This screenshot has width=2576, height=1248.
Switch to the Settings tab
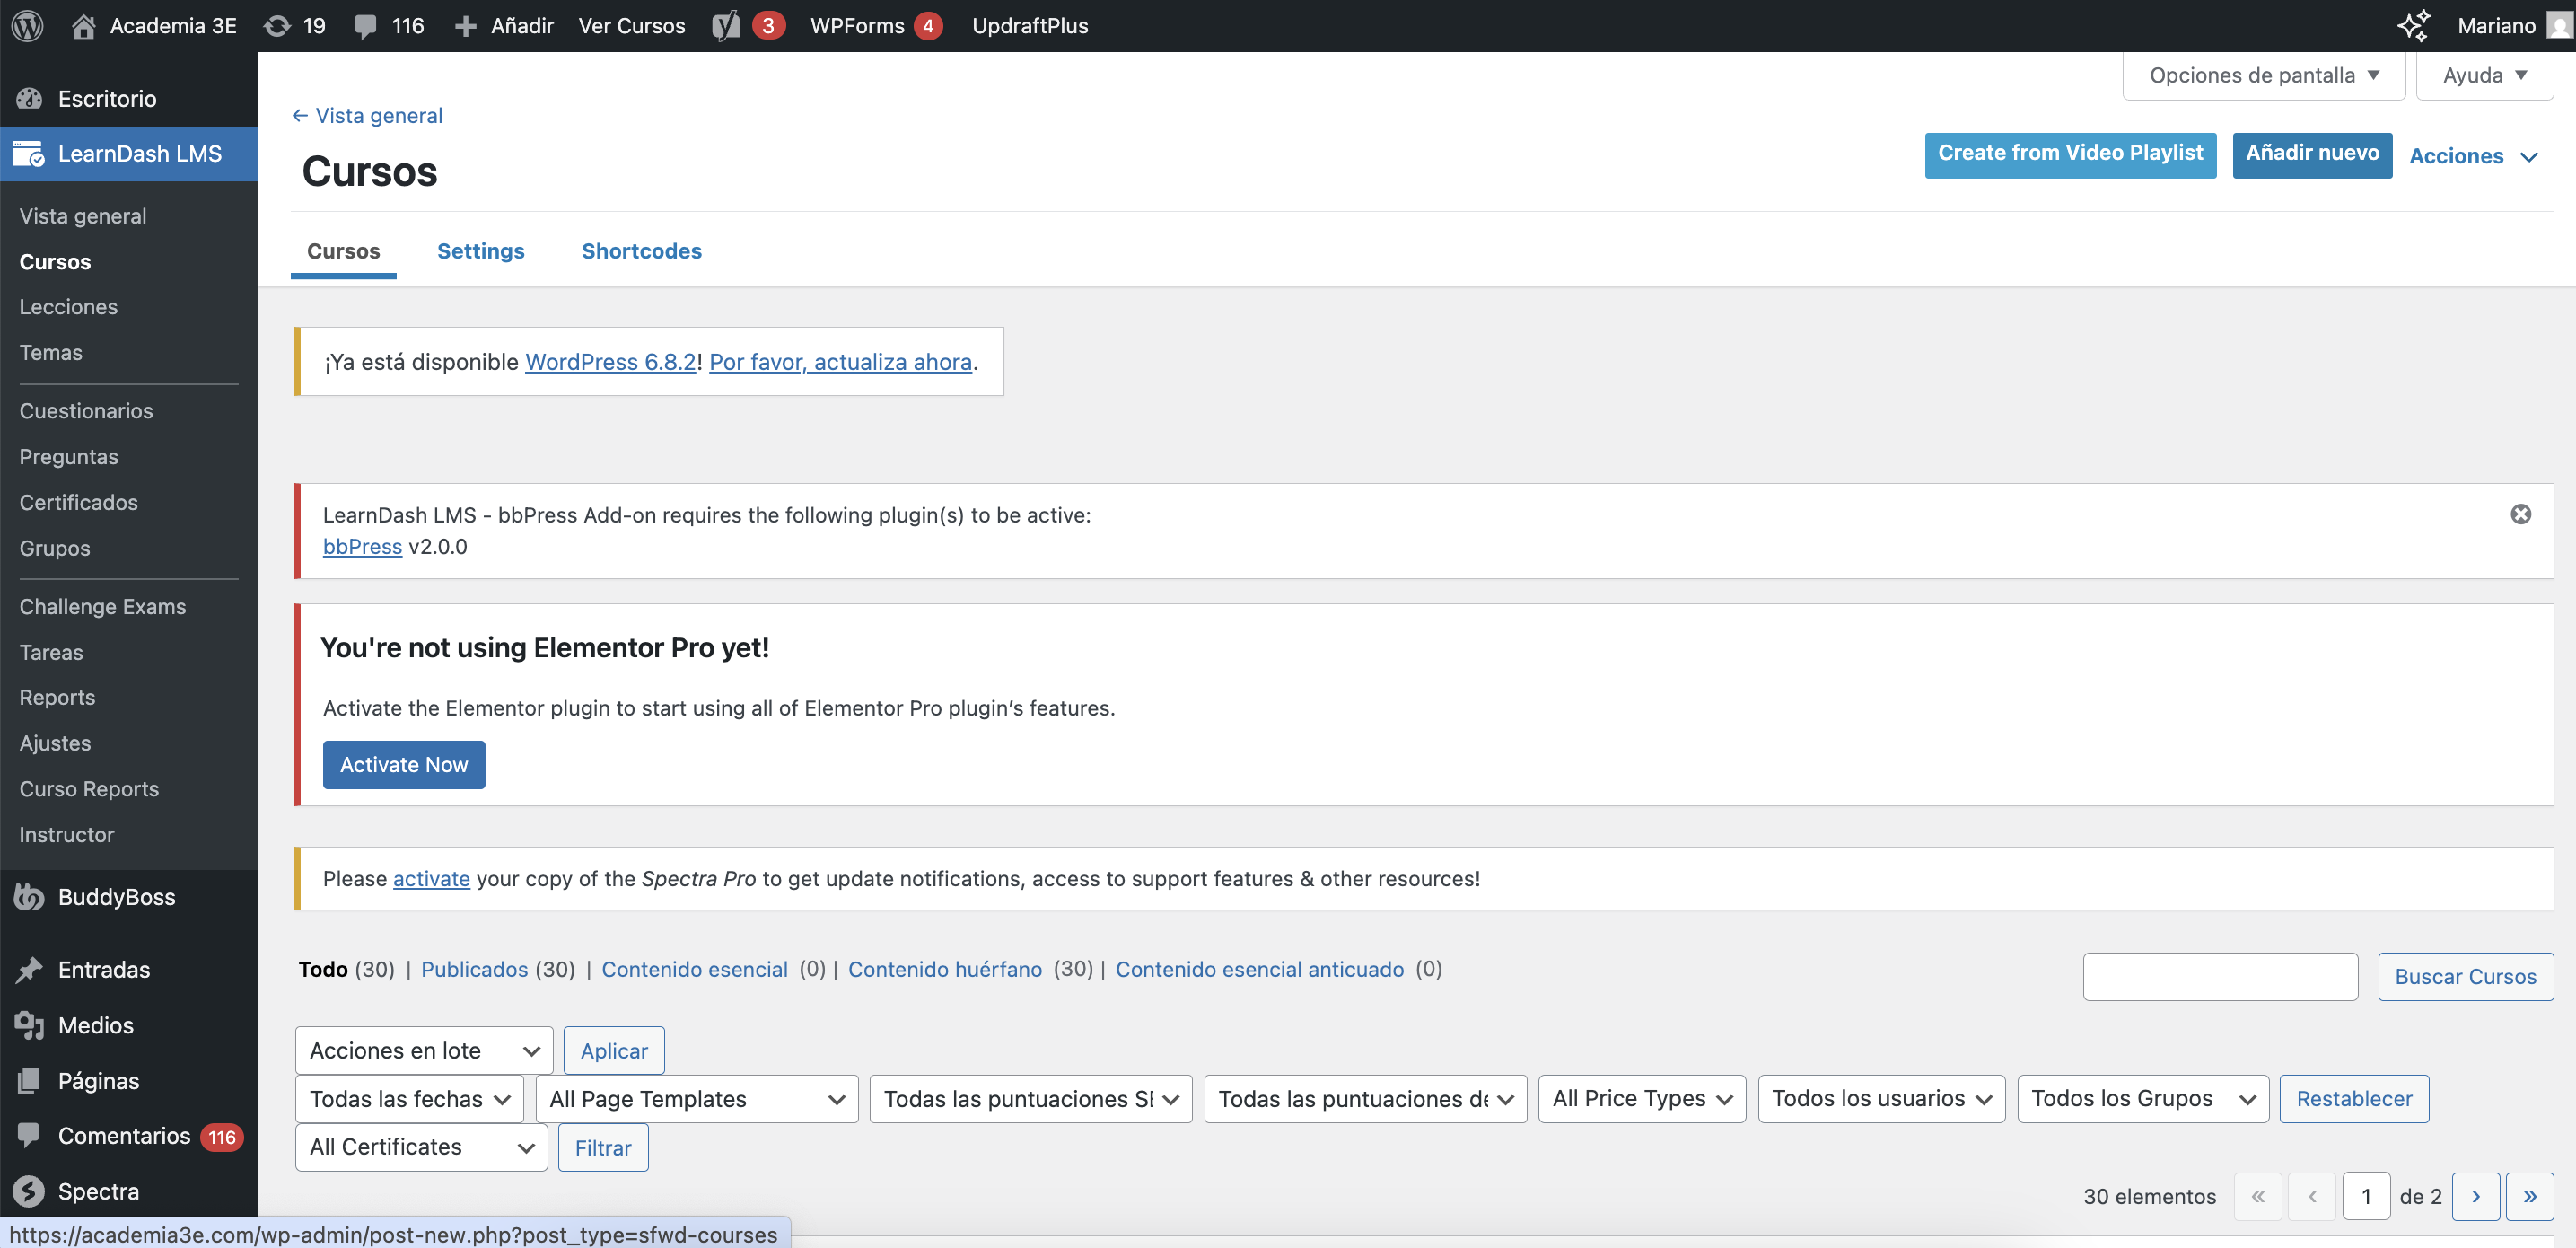pyautogui.click(x=480, y=251)
